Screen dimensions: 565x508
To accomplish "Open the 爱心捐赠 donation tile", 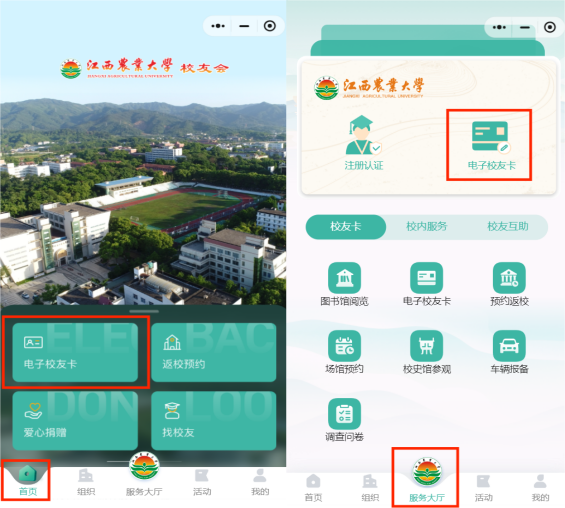I will coord(75,420).
